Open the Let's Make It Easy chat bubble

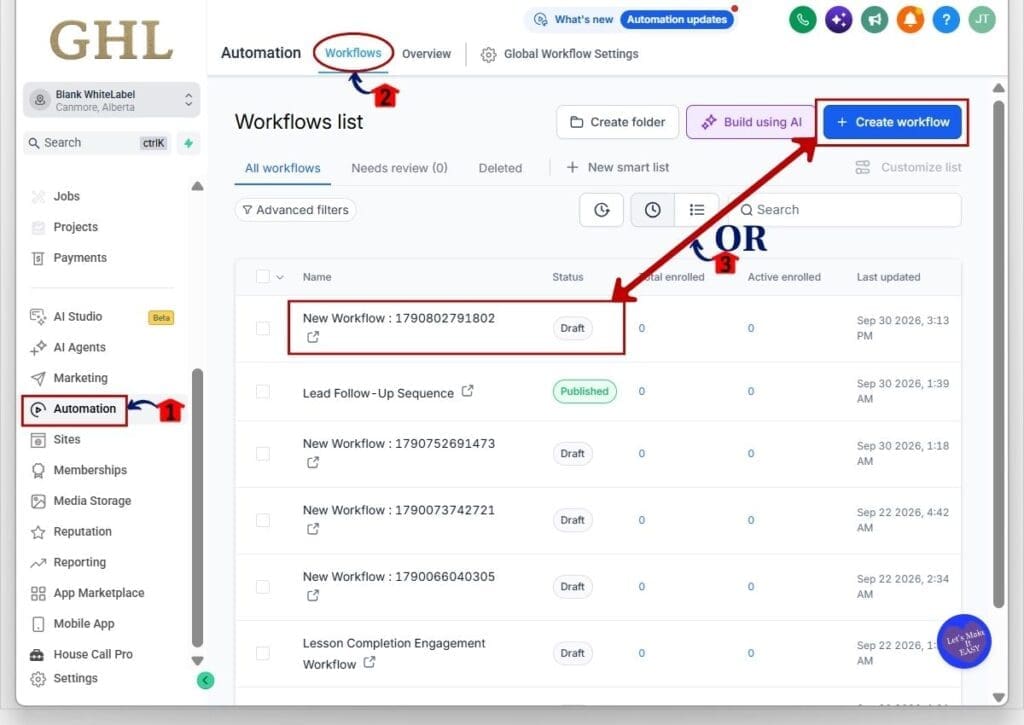point(964,641)
